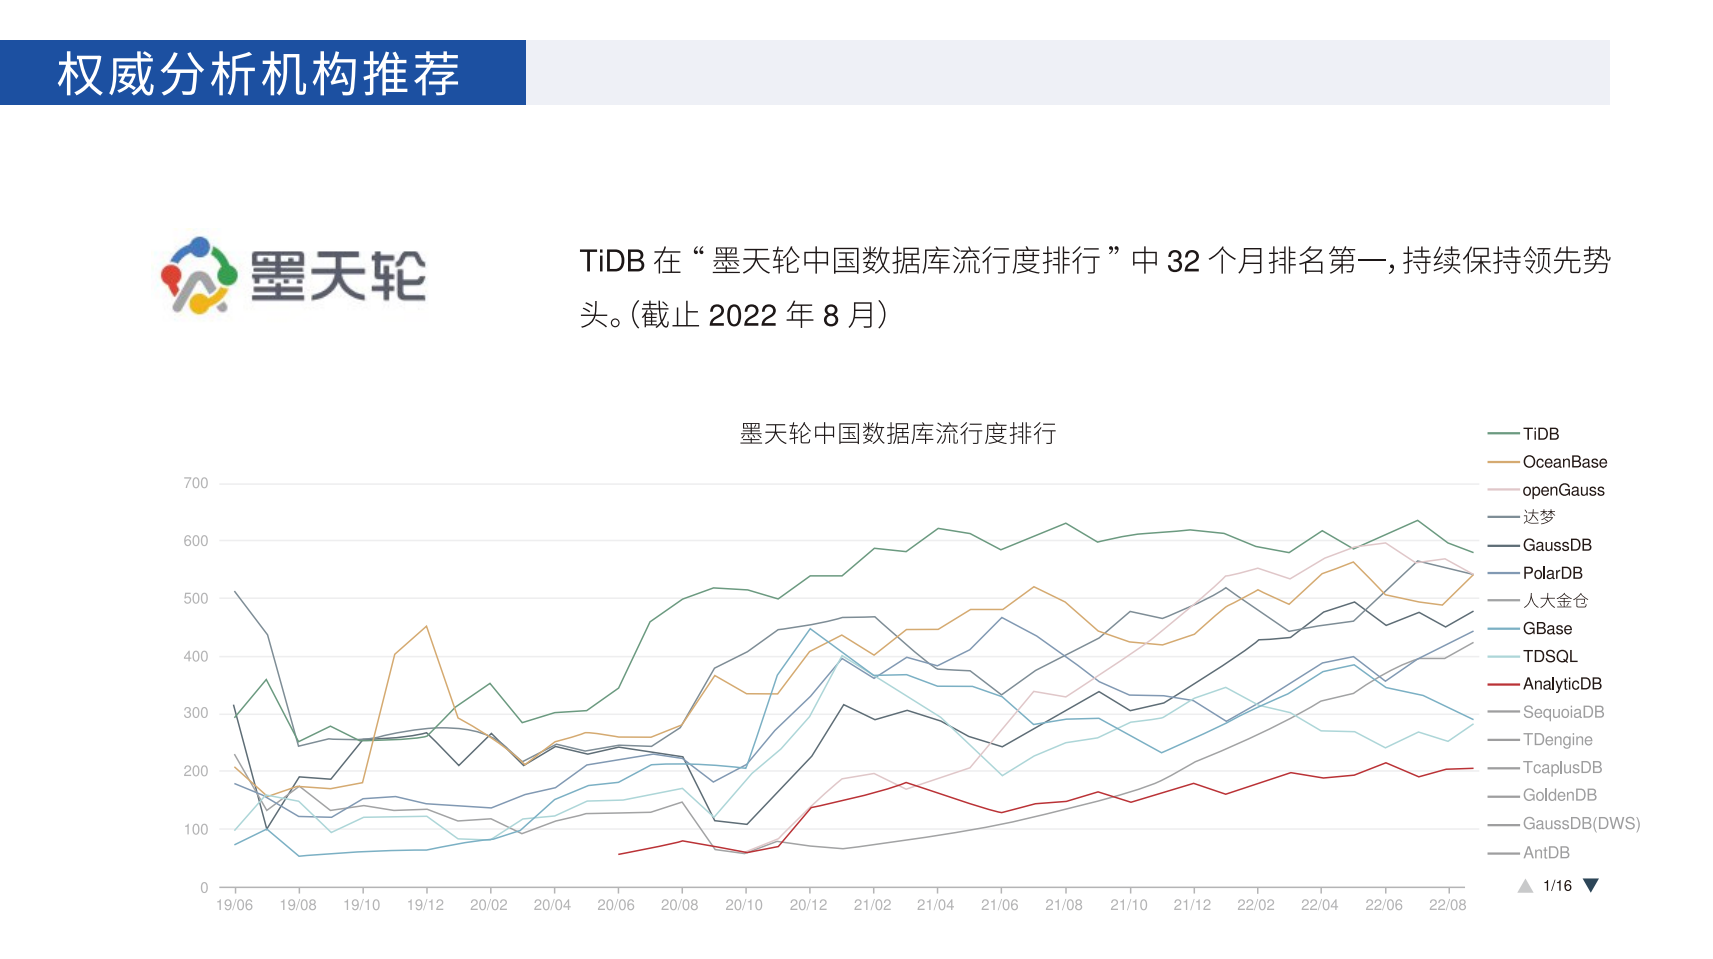Click the x-axis label 20/10
Image resolution: width=1713 pixels, height=959 pixels.
[x=744, y=905]
